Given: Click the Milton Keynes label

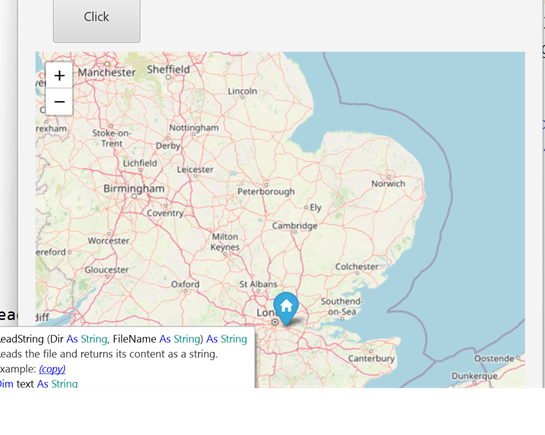Looking at the screenshot, I should [x=225, y=242].
